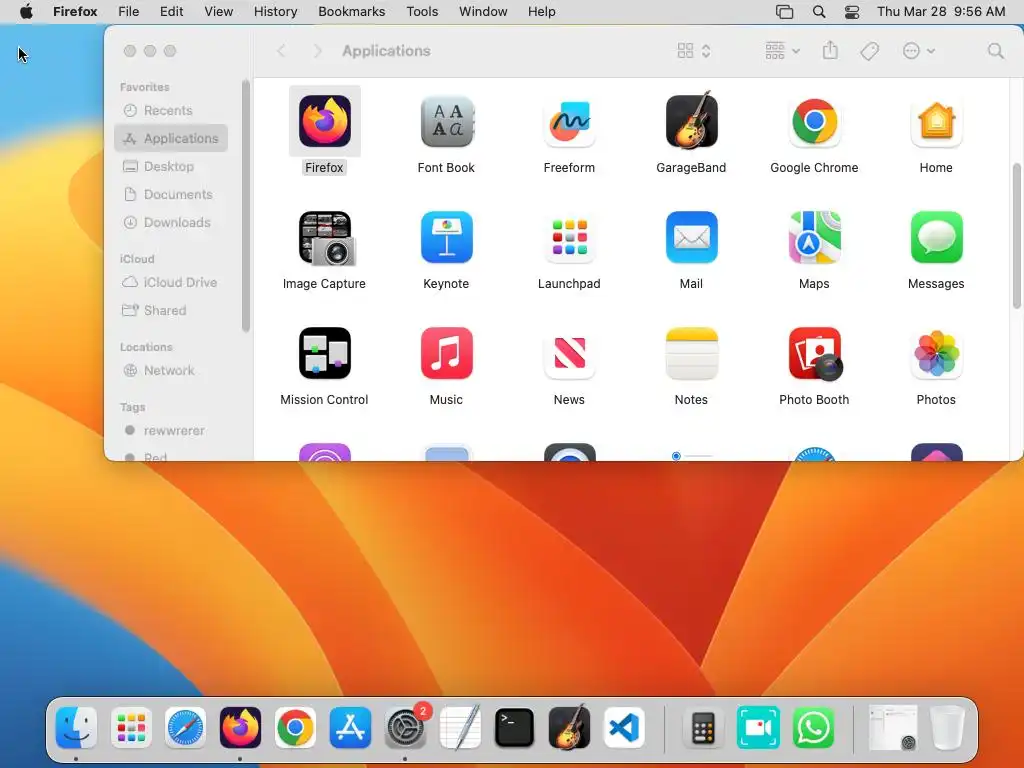Choose the Messages app icon
Screen dimensions: 1024x768
pyautogui.click(x=936, y=237)
